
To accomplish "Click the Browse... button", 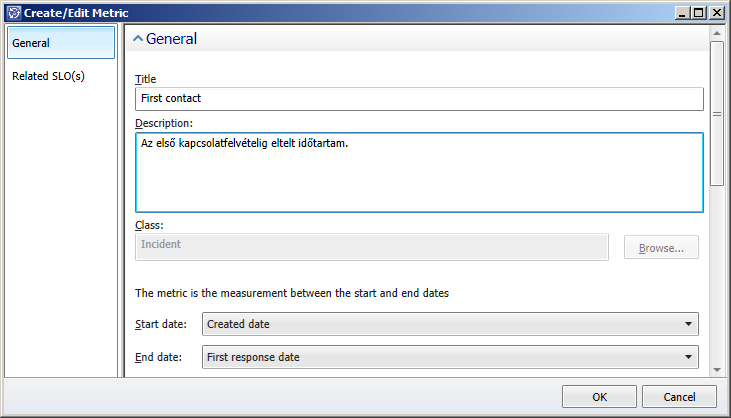I will pyautogui.click(x=661, y=247).
